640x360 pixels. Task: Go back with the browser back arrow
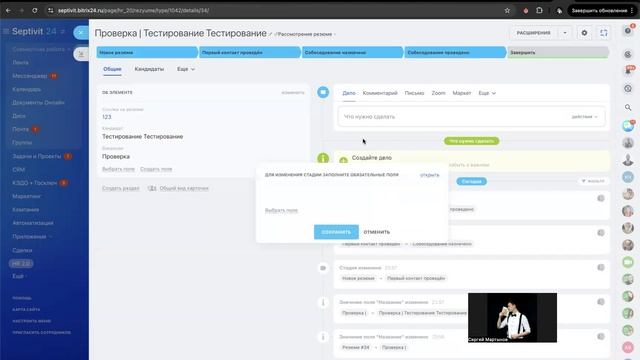8,11
